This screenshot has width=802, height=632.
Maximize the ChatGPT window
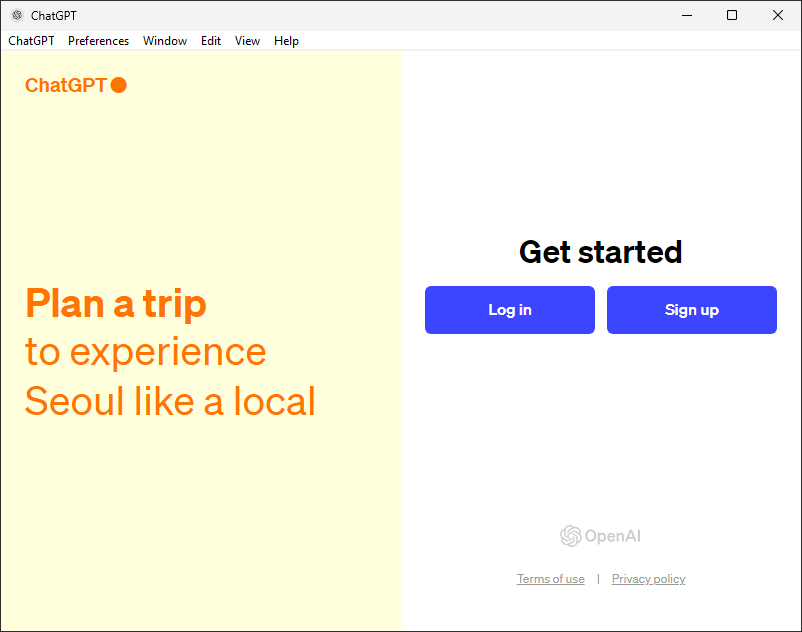732,15
